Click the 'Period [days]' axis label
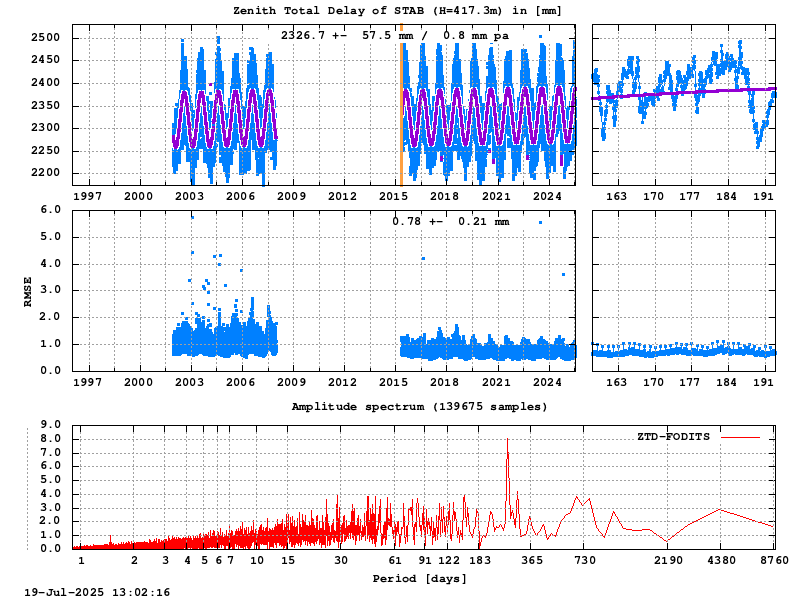 419,579
